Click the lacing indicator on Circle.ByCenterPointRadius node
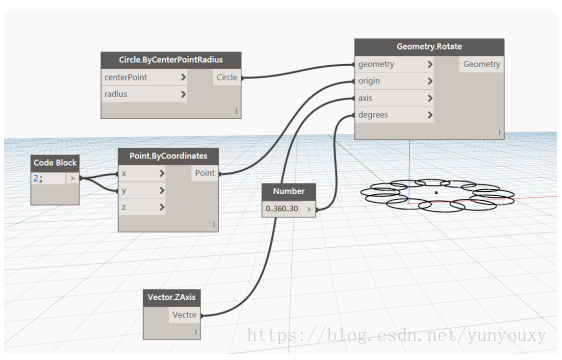Image resolution: width=562 pixels, height=360 pixels. [237, 112]
